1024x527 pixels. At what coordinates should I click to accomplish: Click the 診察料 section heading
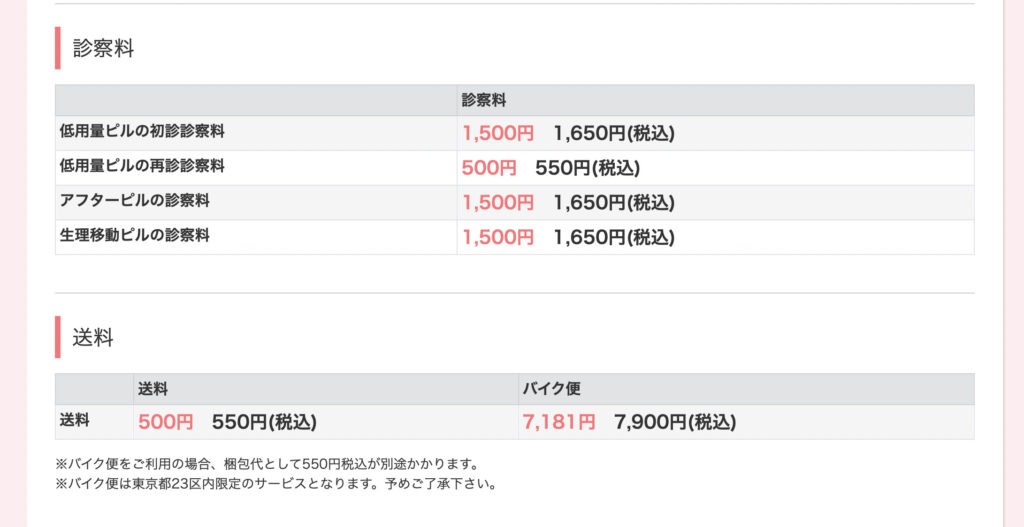[103, 48]
